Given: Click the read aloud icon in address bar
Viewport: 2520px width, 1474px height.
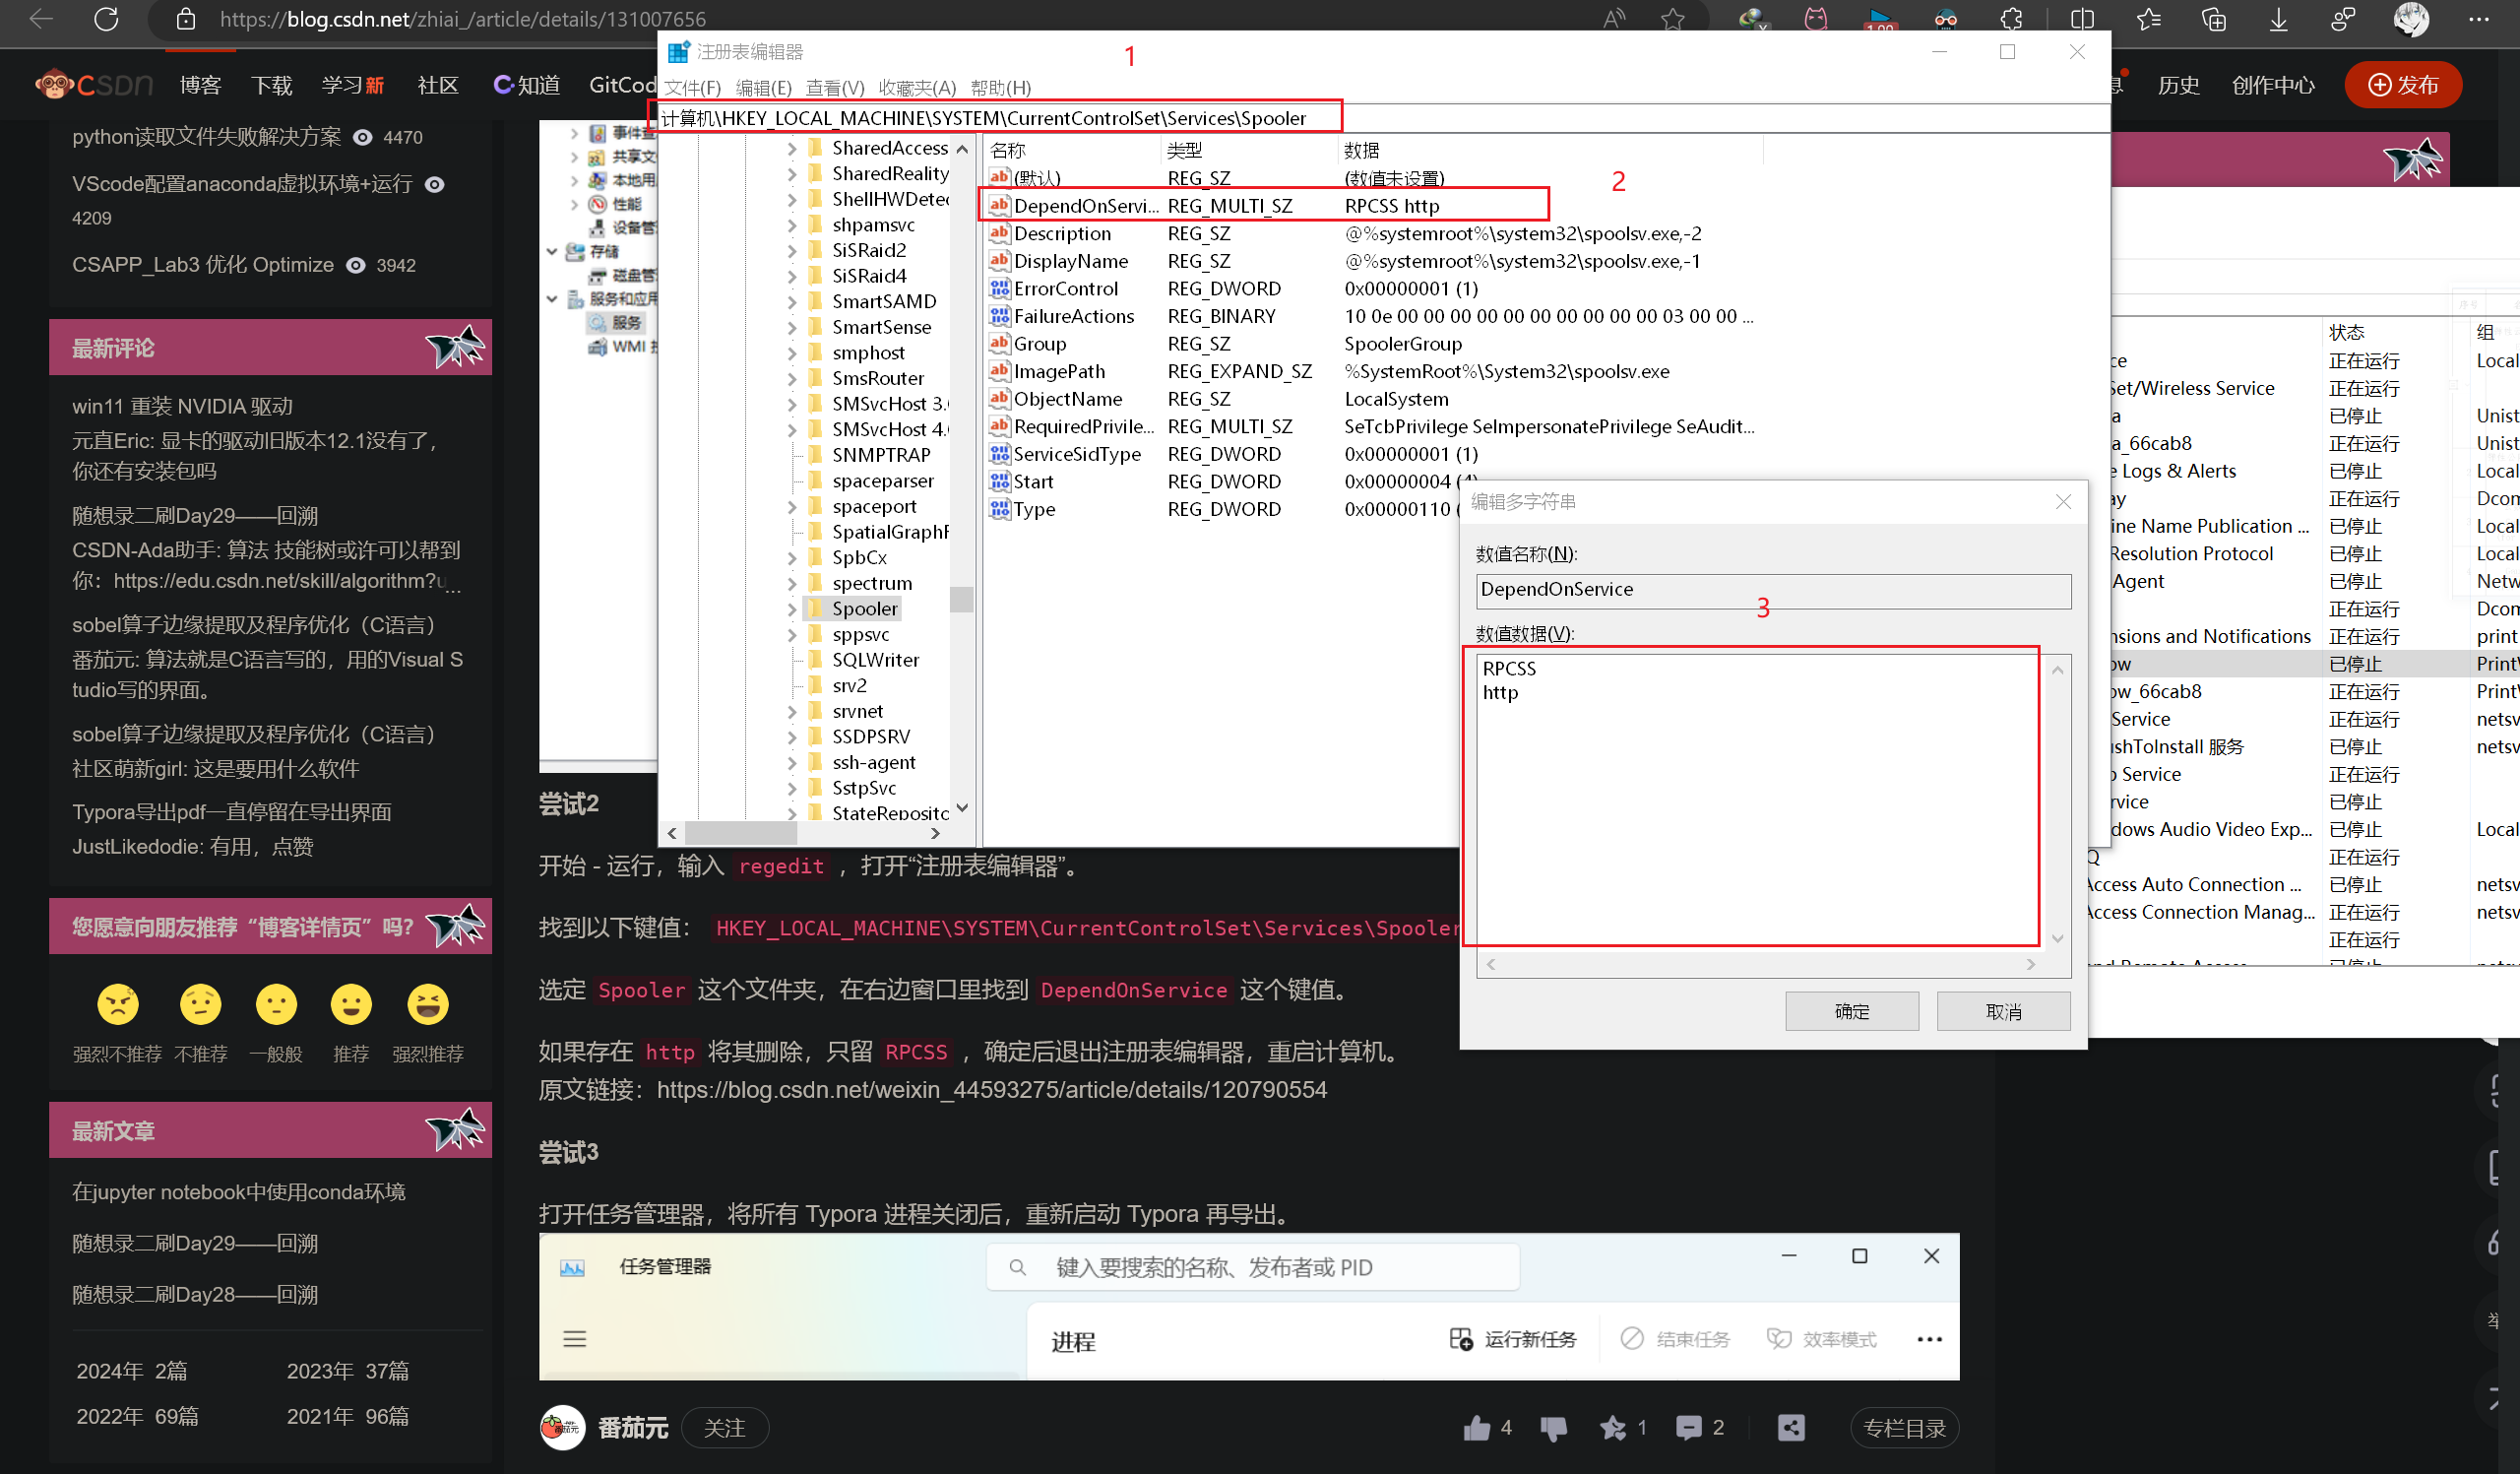Looking at the screenshot, I should 1614,19.
